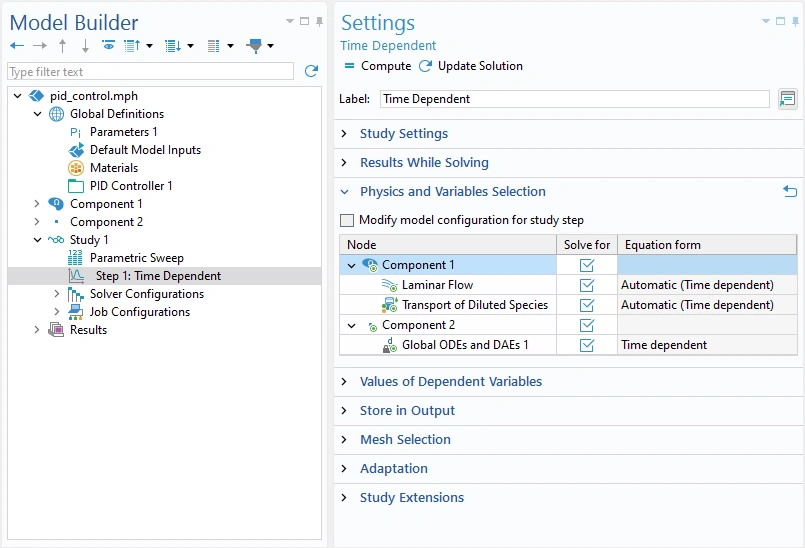Click the eye-shaped show icon in Model Builder toolbar
Image resolution: width=805 pixels, height=548 pixels.
tap(108, 46)
